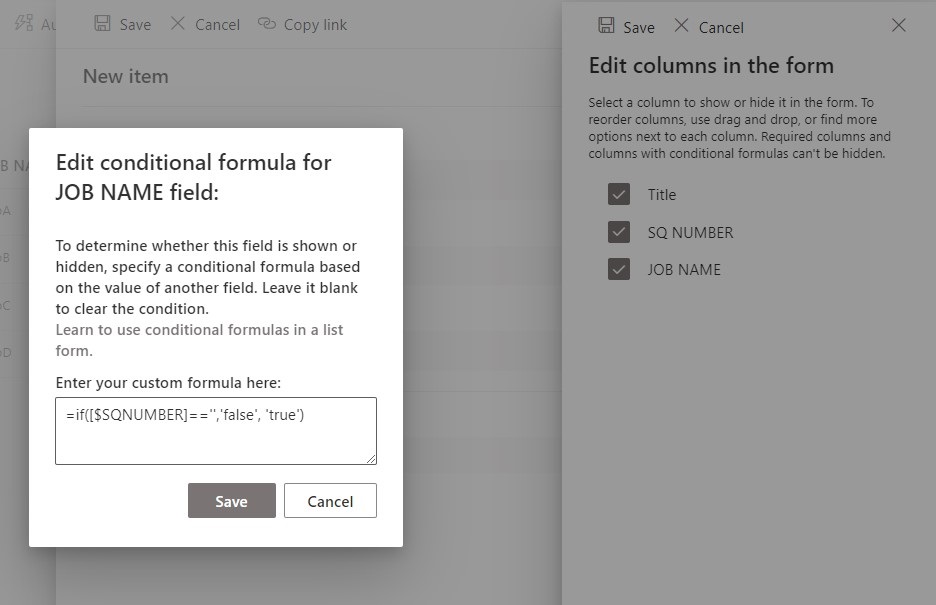
Task: Cancel the conditional formula dialog
Action: pos(330,501)
